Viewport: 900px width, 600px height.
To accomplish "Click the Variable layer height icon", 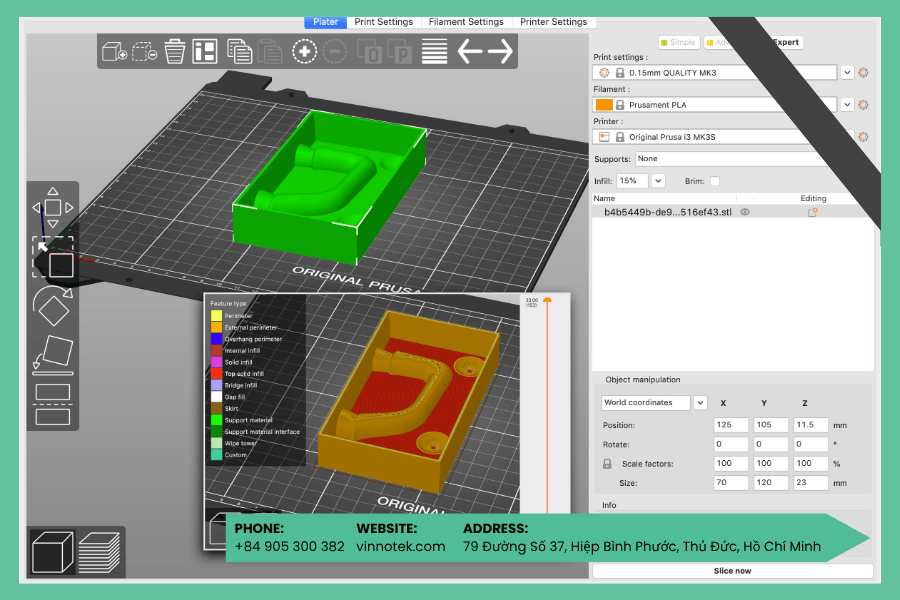I will (x=435, y=51).
